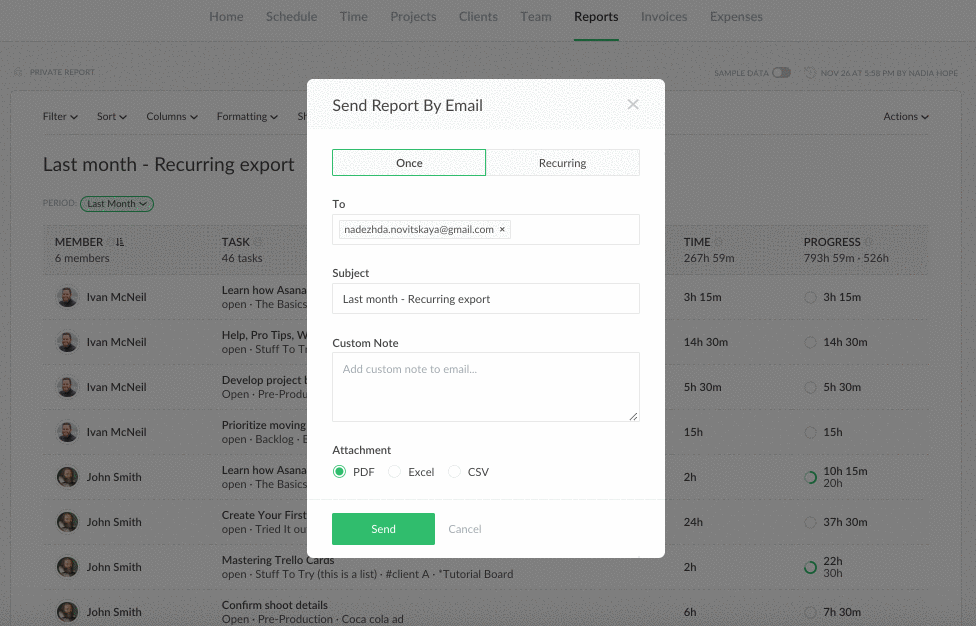The width and height of the screenshot is (976, 626).
Task: Select CSV attachment format
Action: (455, 472)
